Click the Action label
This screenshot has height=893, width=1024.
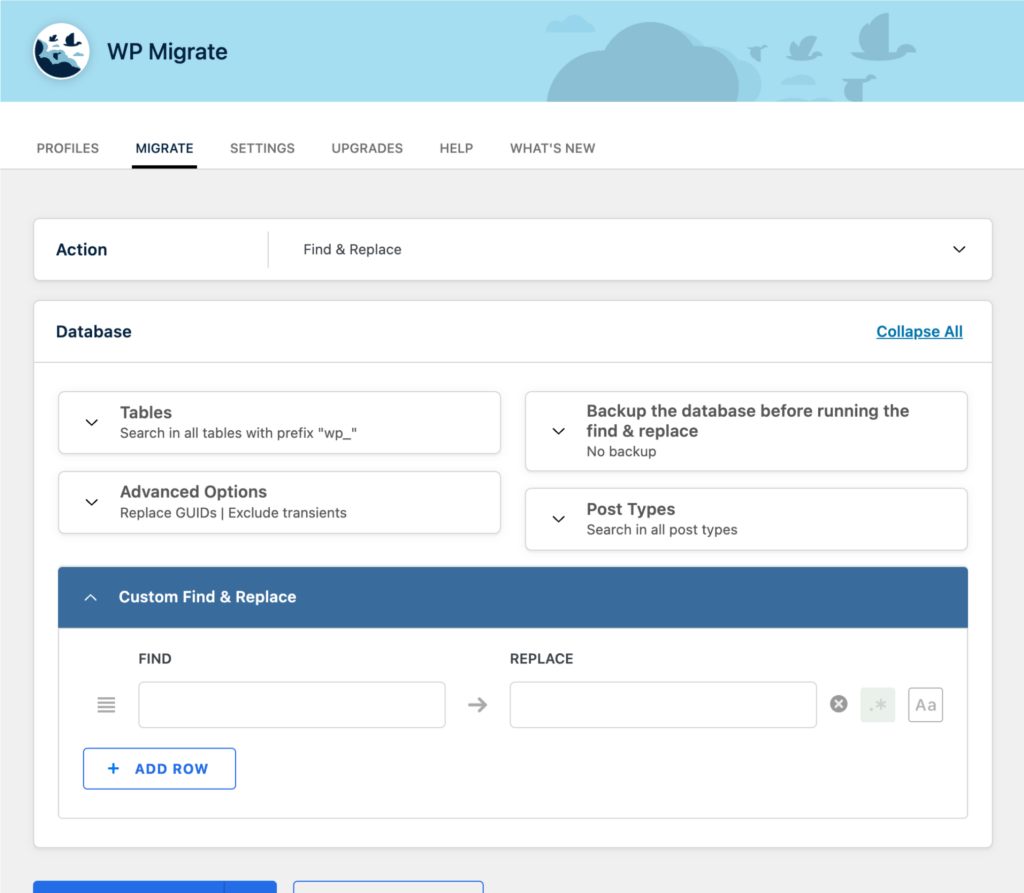tap(82, 250)
